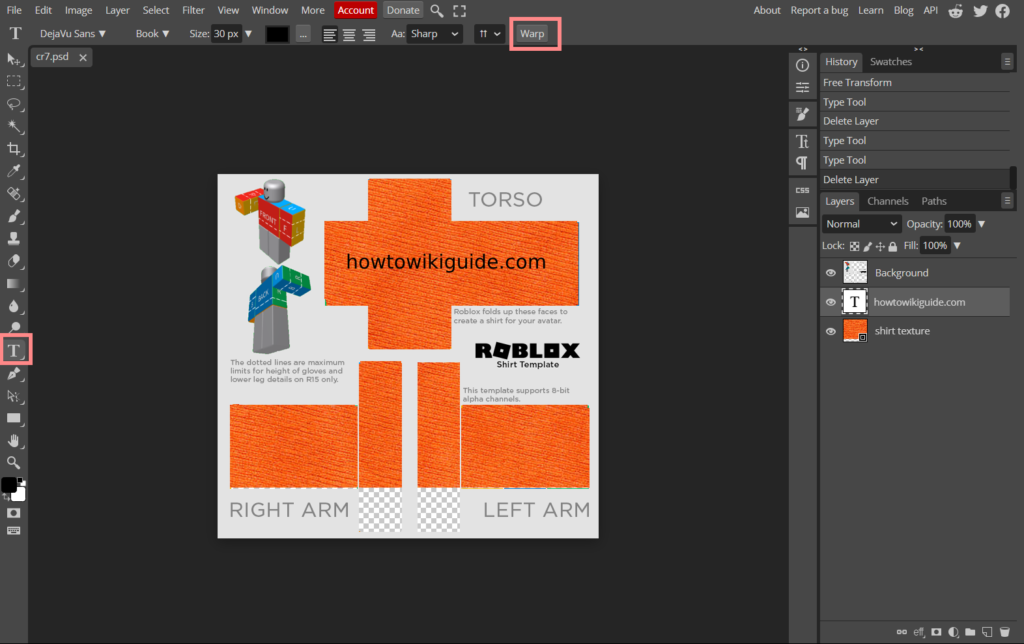Select the Crop tool
This screenshot has height=644, width=1024.
click(x=13, y=149)
